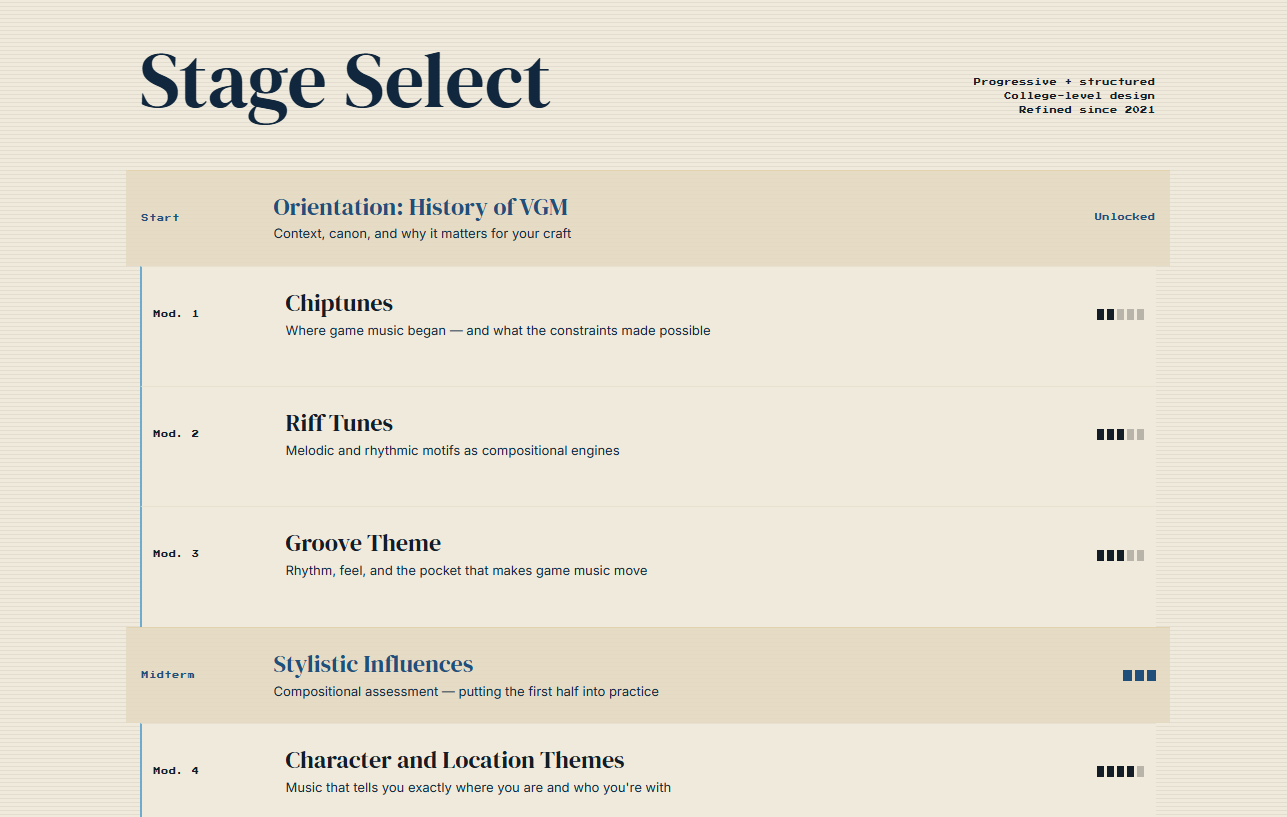Click the blue Stylistic Influences midterm blocks
This screenshot has height=817, width=1287.
1139,676
